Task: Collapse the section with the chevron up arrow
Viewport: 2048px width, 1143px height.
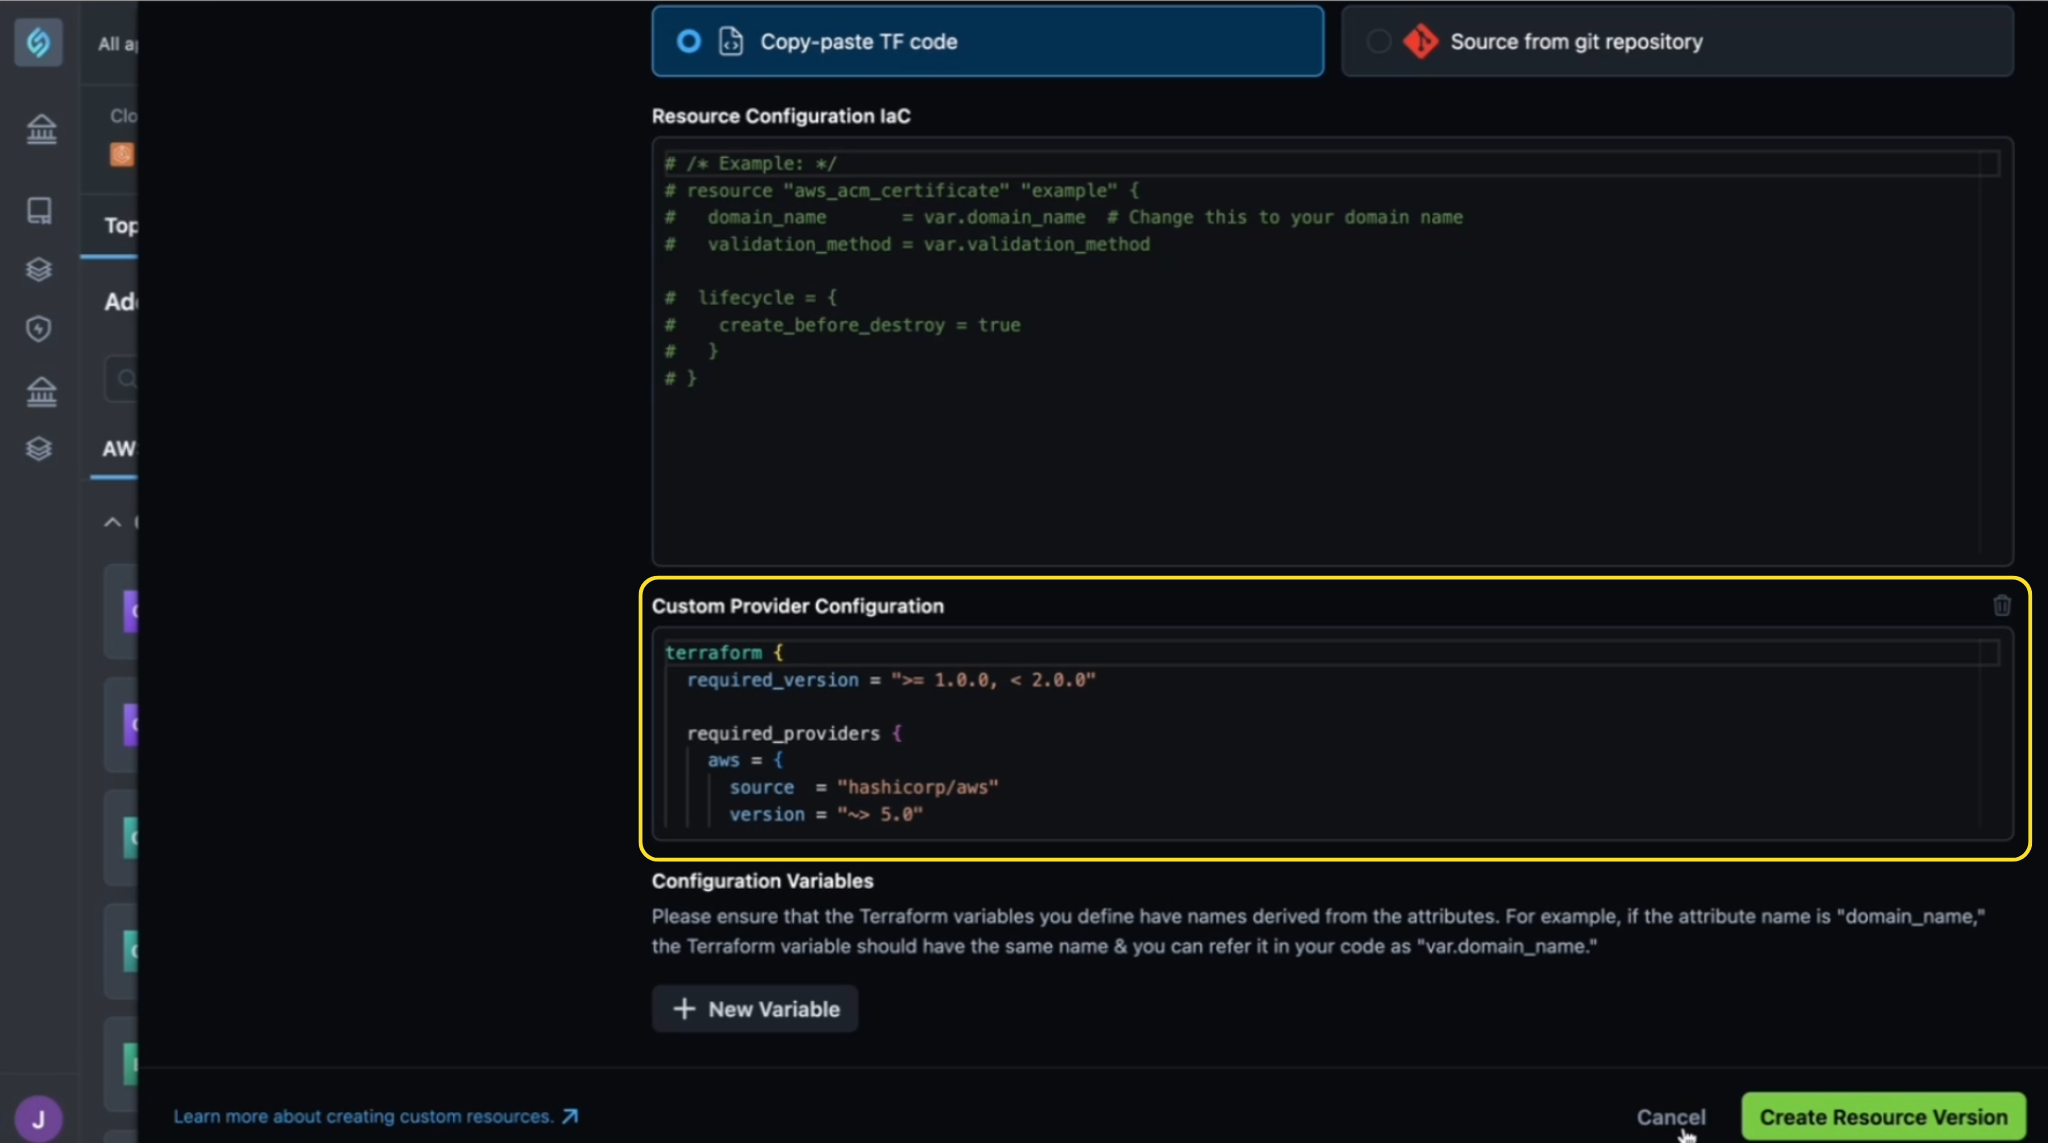Action: pyautogui.click(x=112, y=522)
